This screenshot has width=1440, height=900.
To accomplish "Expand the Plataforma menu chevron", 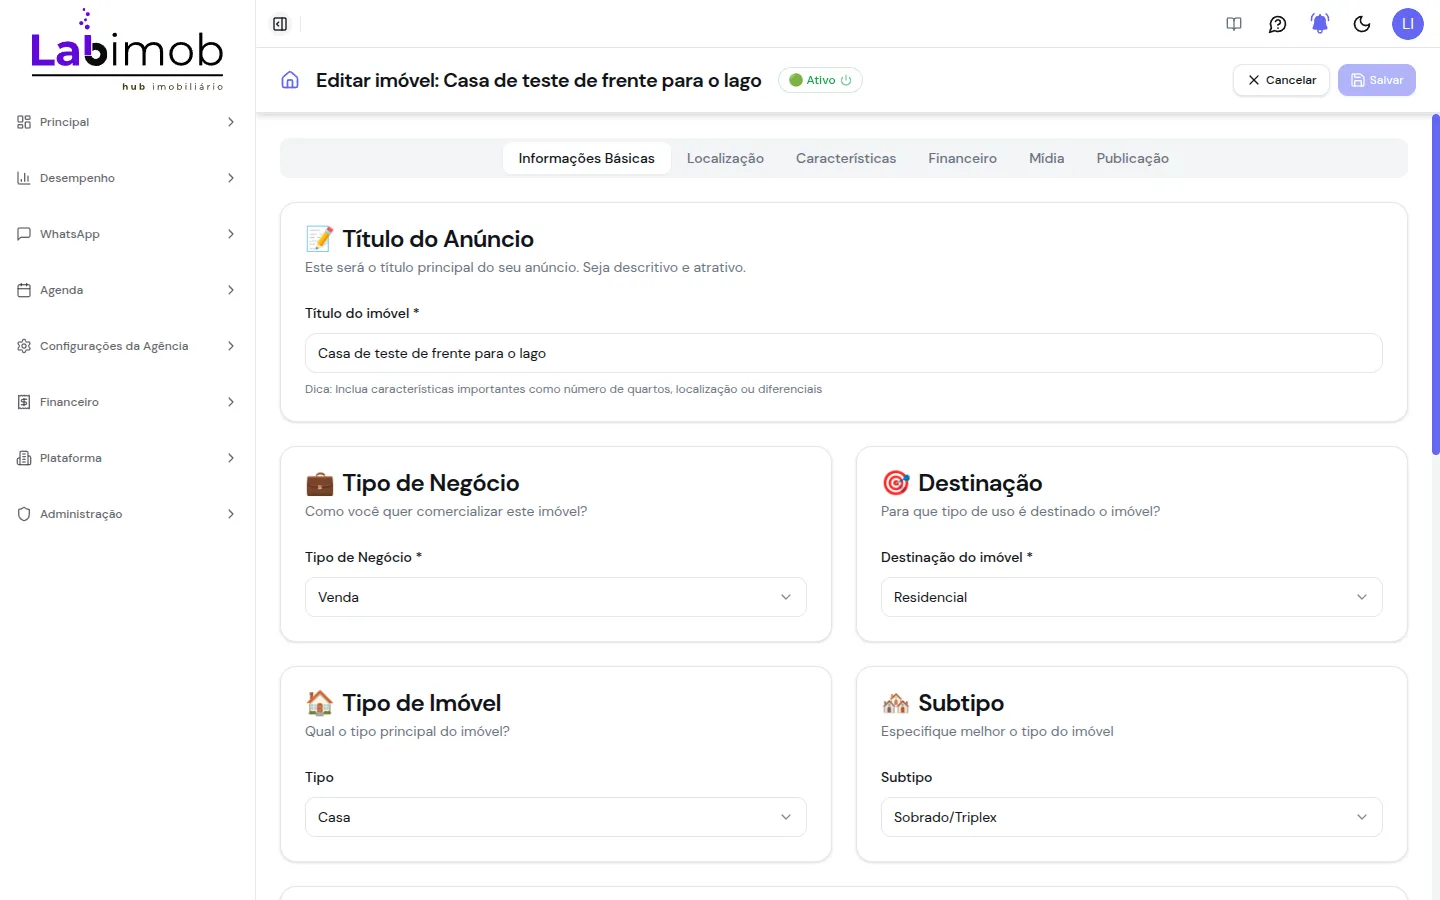I will [231, 458].
